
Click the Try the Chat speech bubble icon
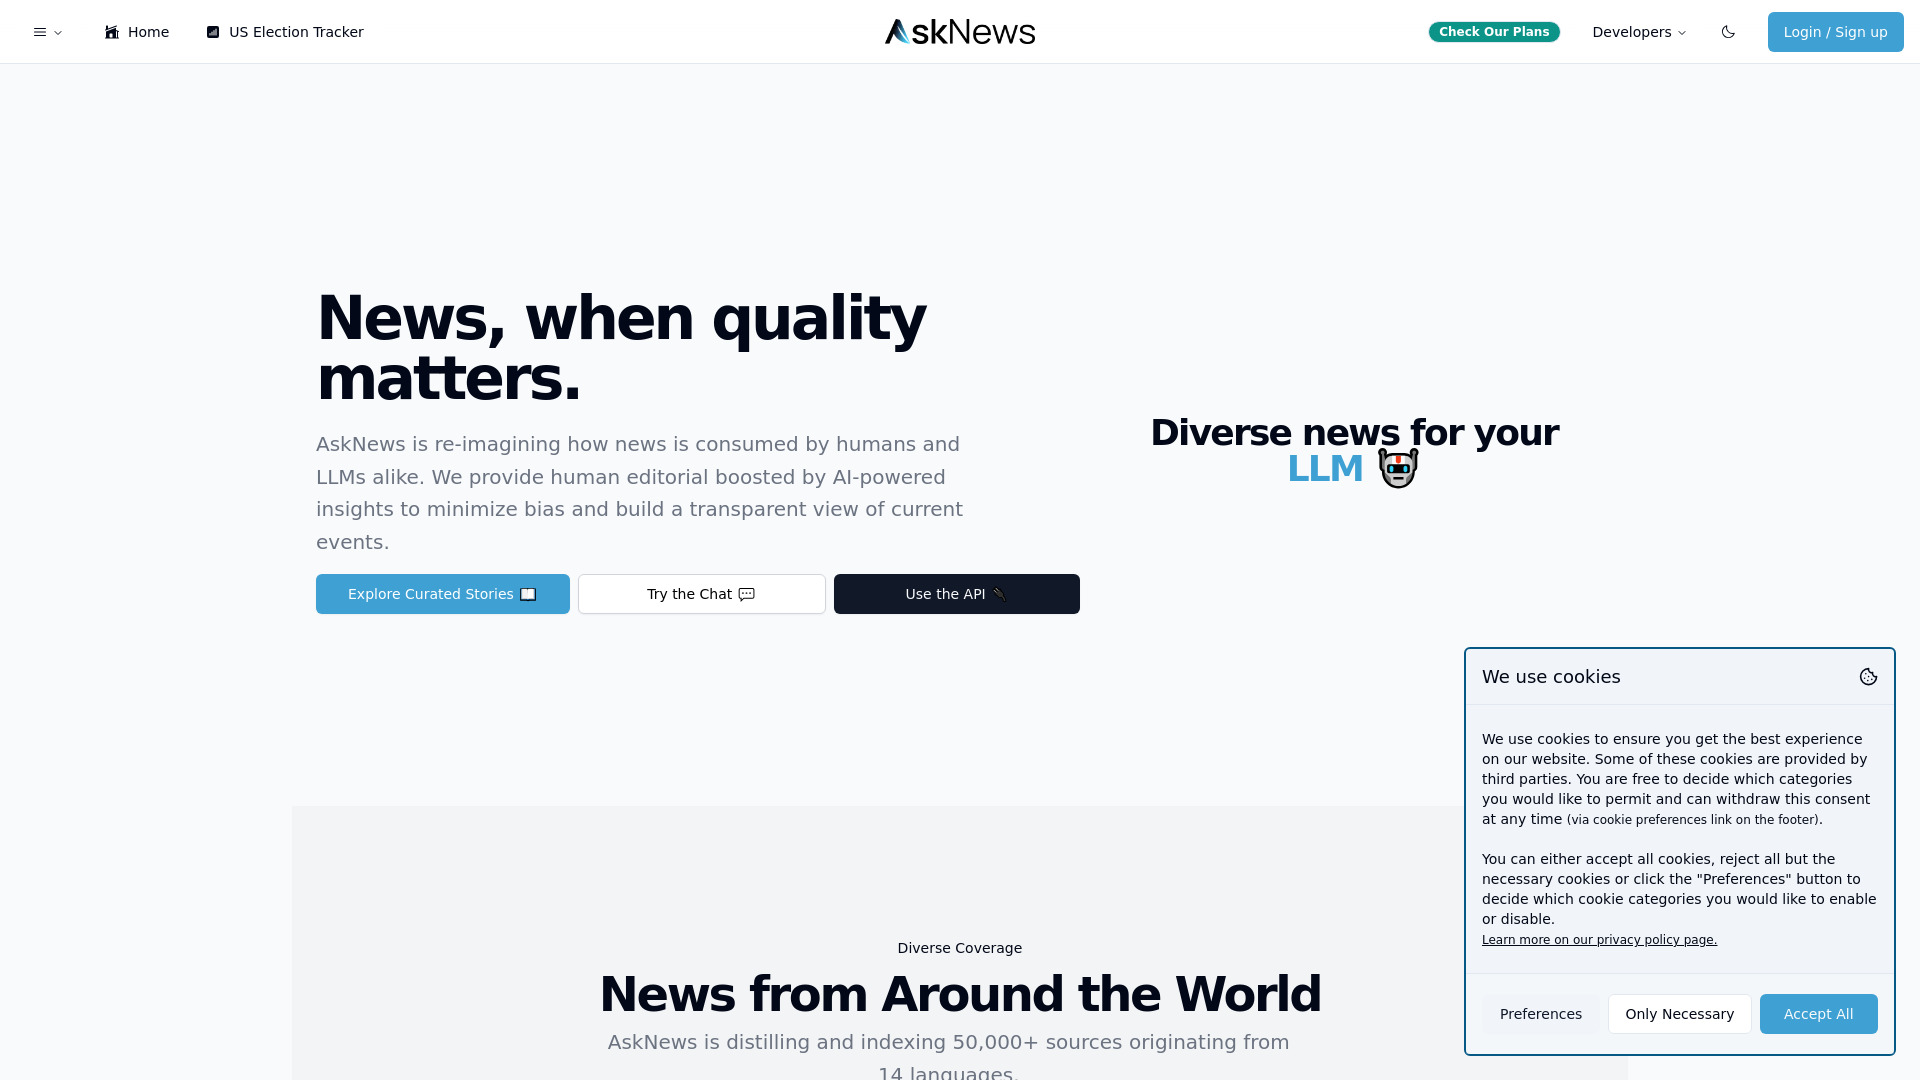click(x=746, y=593)
